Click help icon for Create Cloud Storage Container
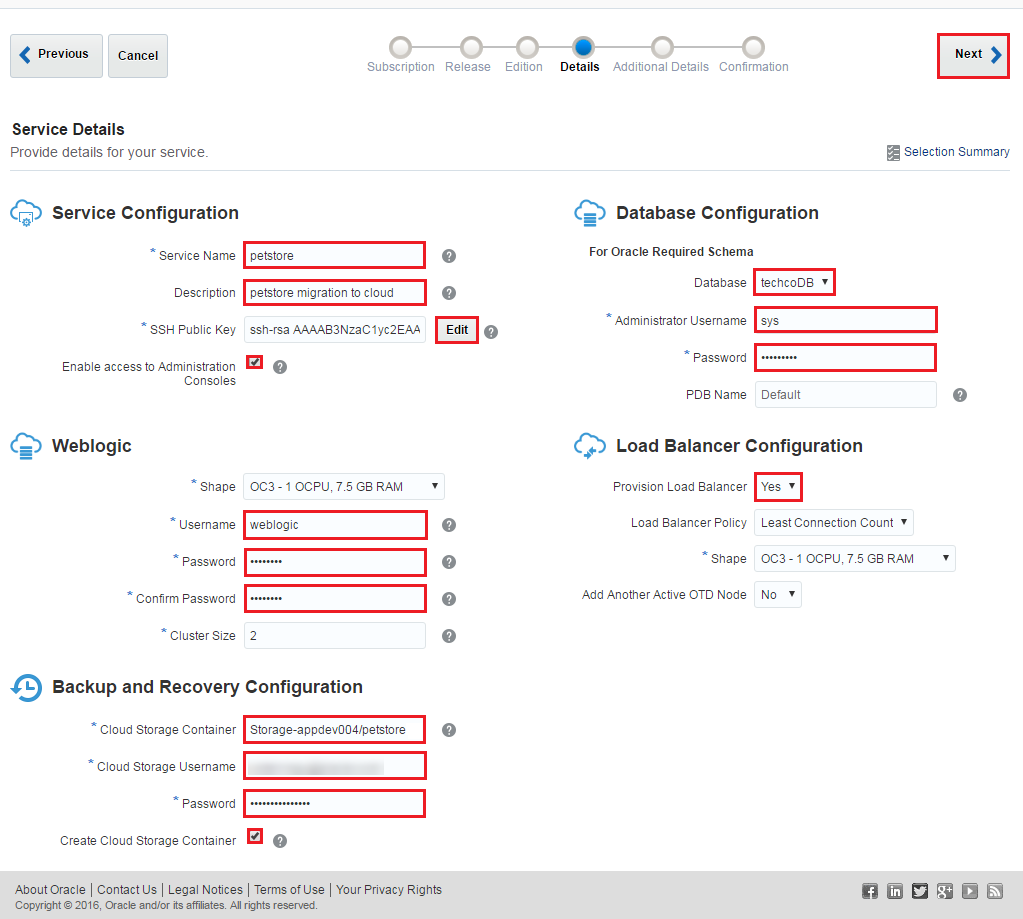Image resolution: width=1023 pixels, height=919 pixels. [x=280, y=841]
